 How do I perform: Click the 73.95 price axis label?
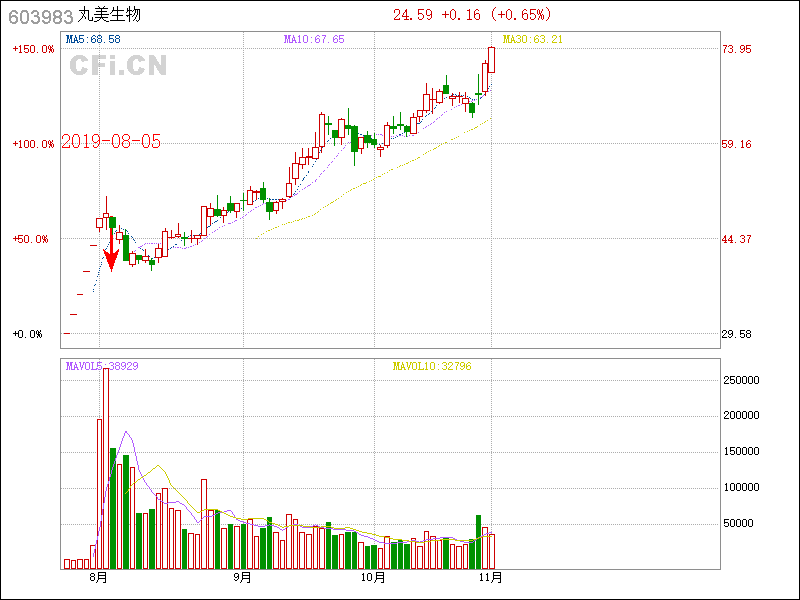click(737, 49)
